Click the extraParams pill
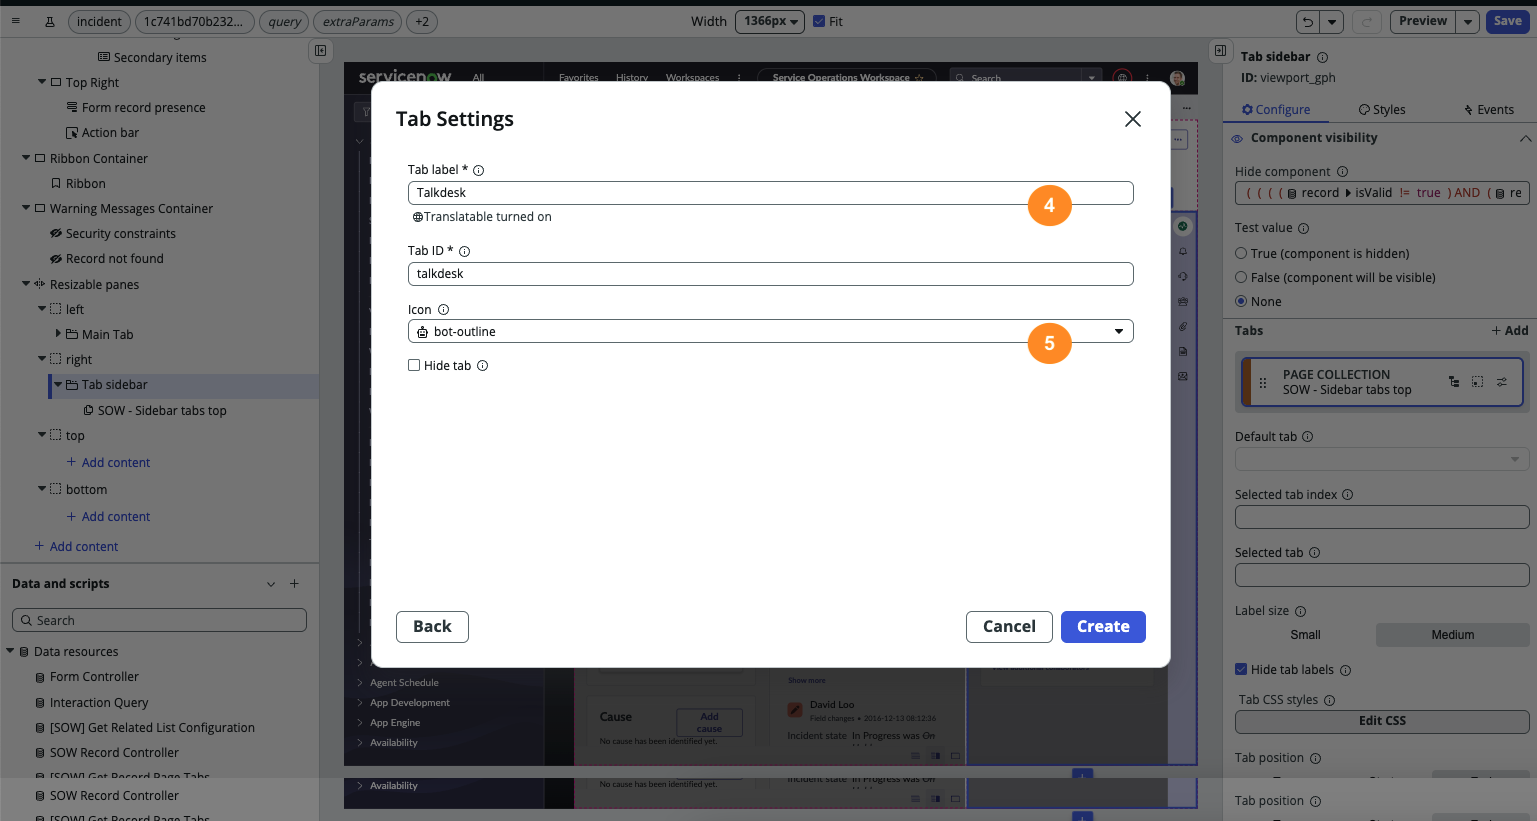Screen dimensions: 1537x821 point(358,21)
